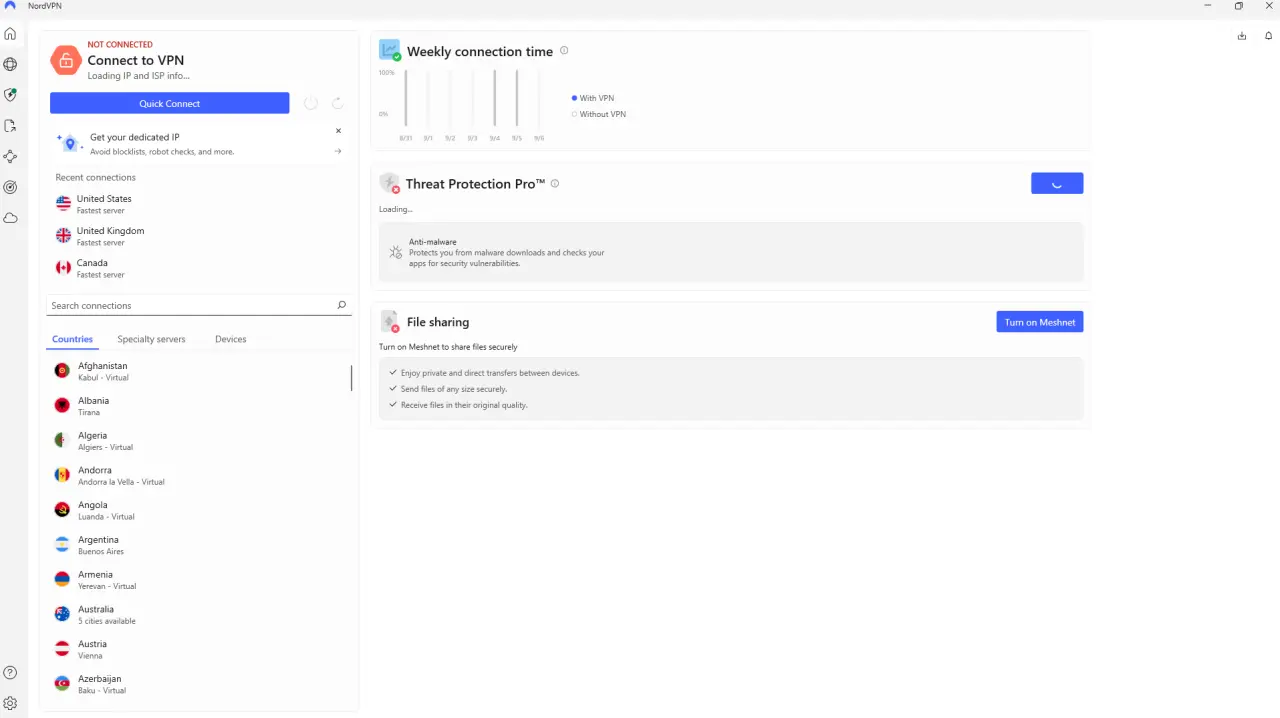Click the Threat Protection Pro shield icon
This screenshot has width=1280, height=718.
[390, 183]
